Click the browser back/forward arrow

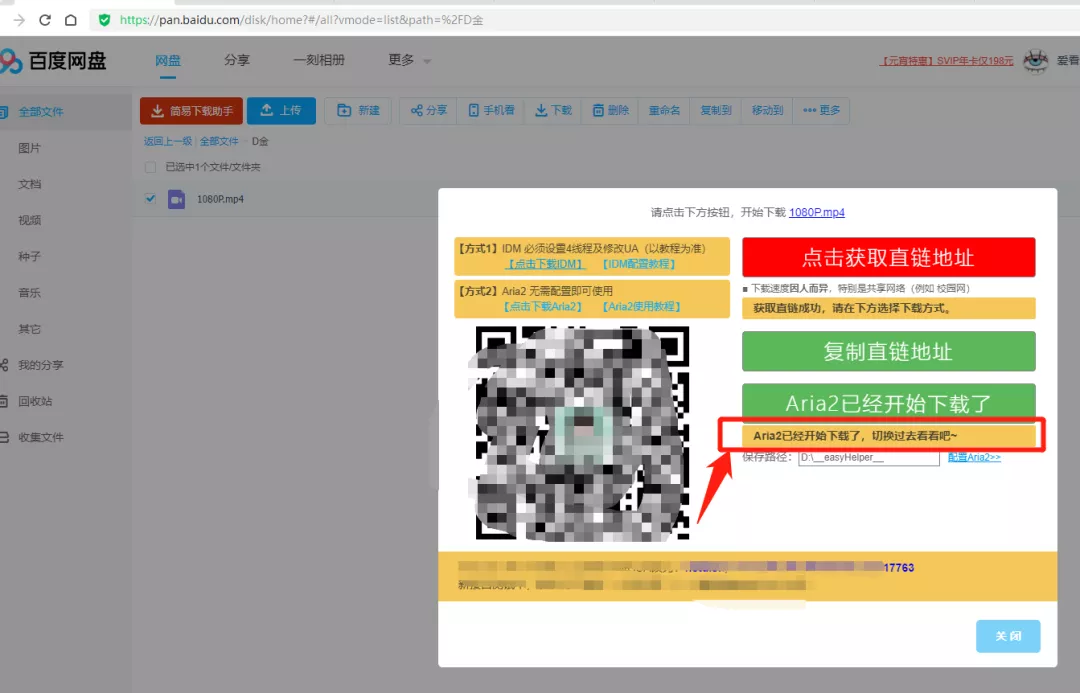[x=19, y=20]
